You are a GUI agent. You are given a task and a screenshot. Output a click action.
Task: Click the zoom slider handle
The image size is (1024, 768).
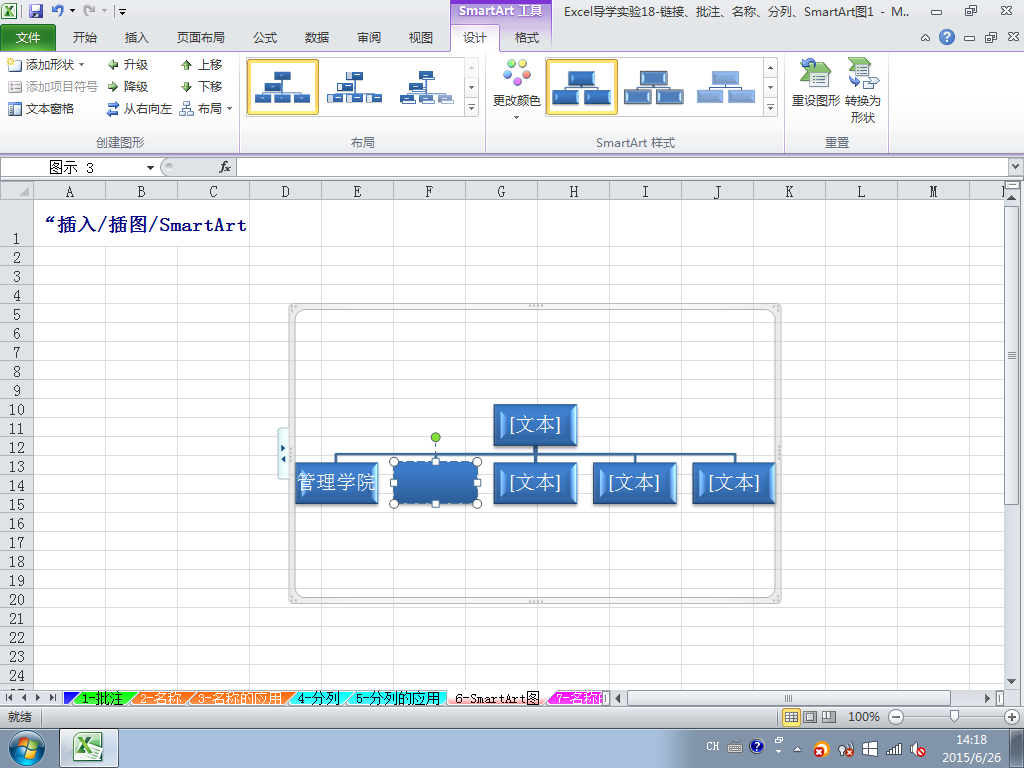(954, 716)
